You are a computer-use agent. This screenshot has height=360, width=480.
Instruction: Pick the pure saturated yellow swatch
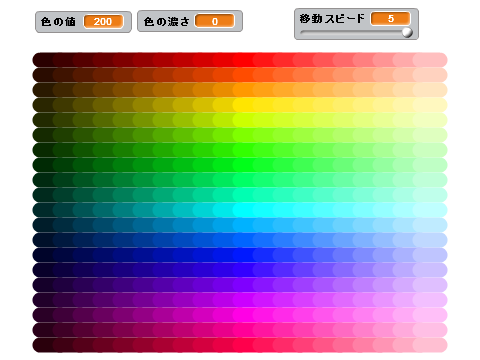(243, 105)
